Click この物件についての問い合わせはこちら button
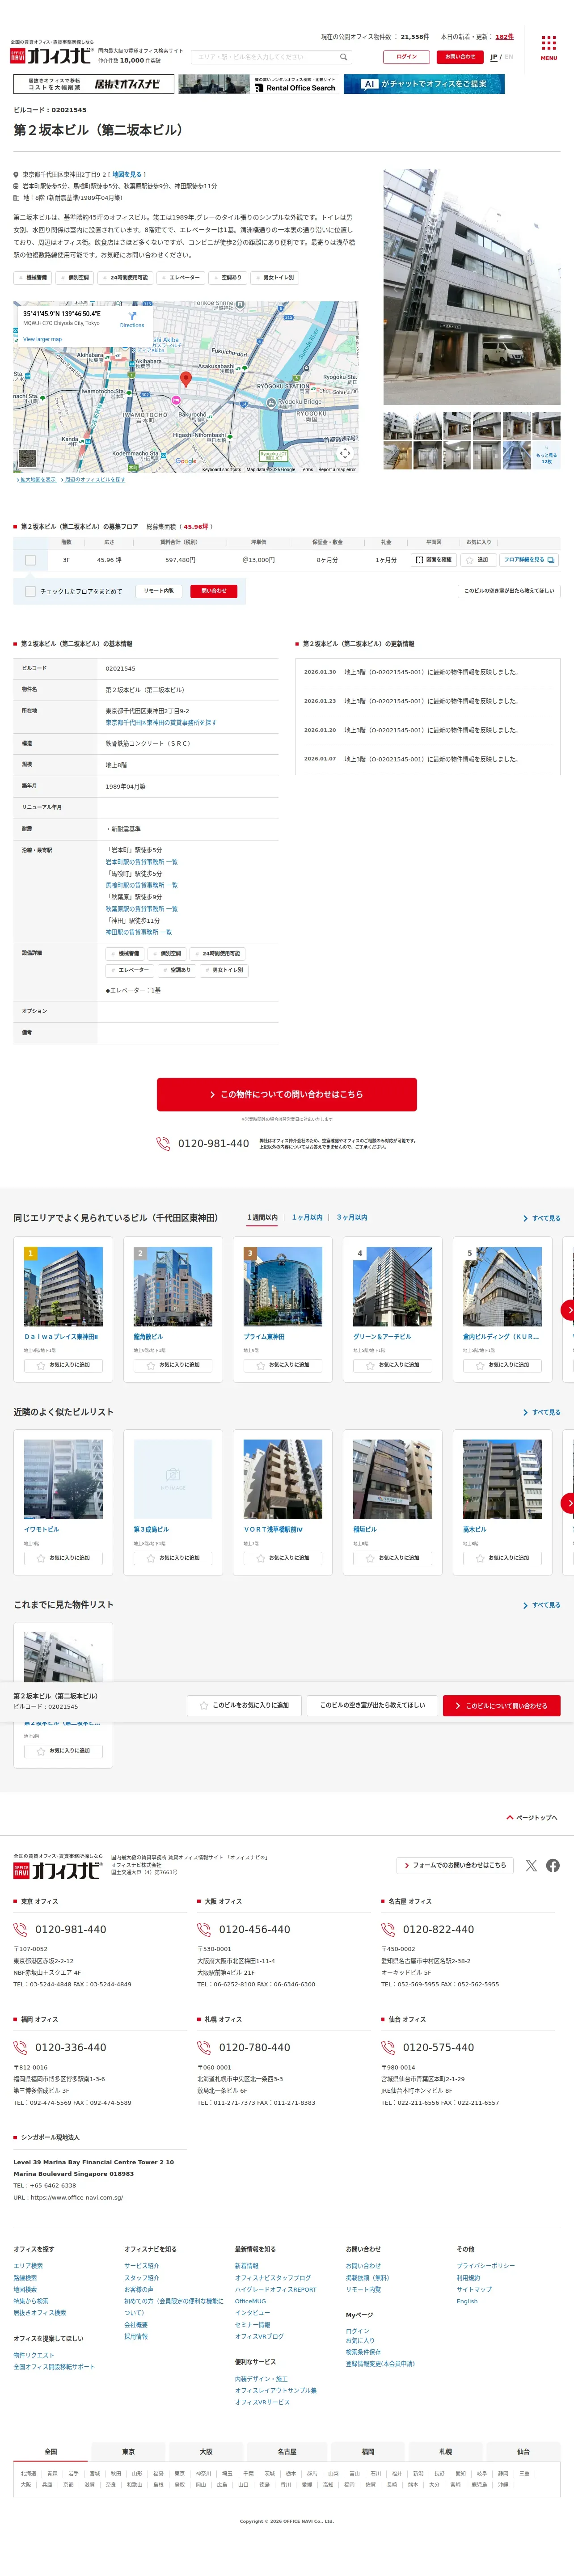 (287, 1094)
